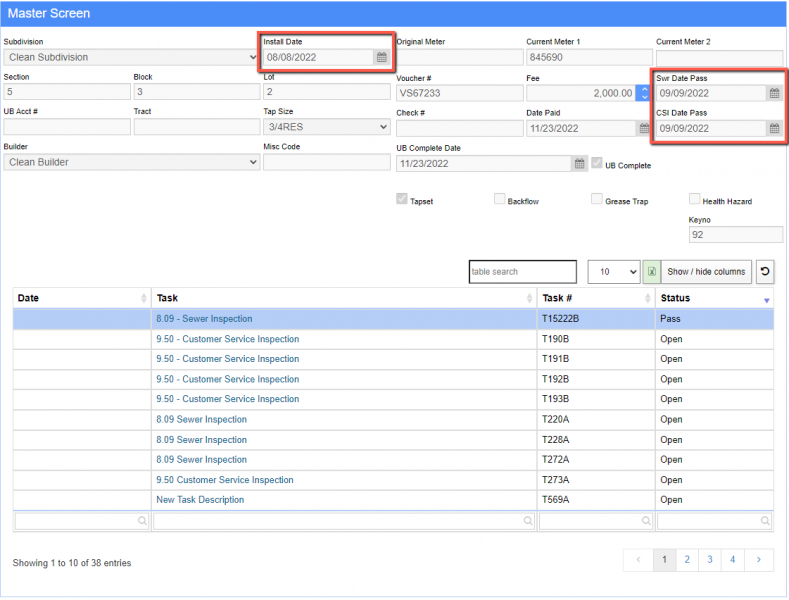Open the Install Date calendar picker
This screenshot has width=789, height=600.
(381, 58)
